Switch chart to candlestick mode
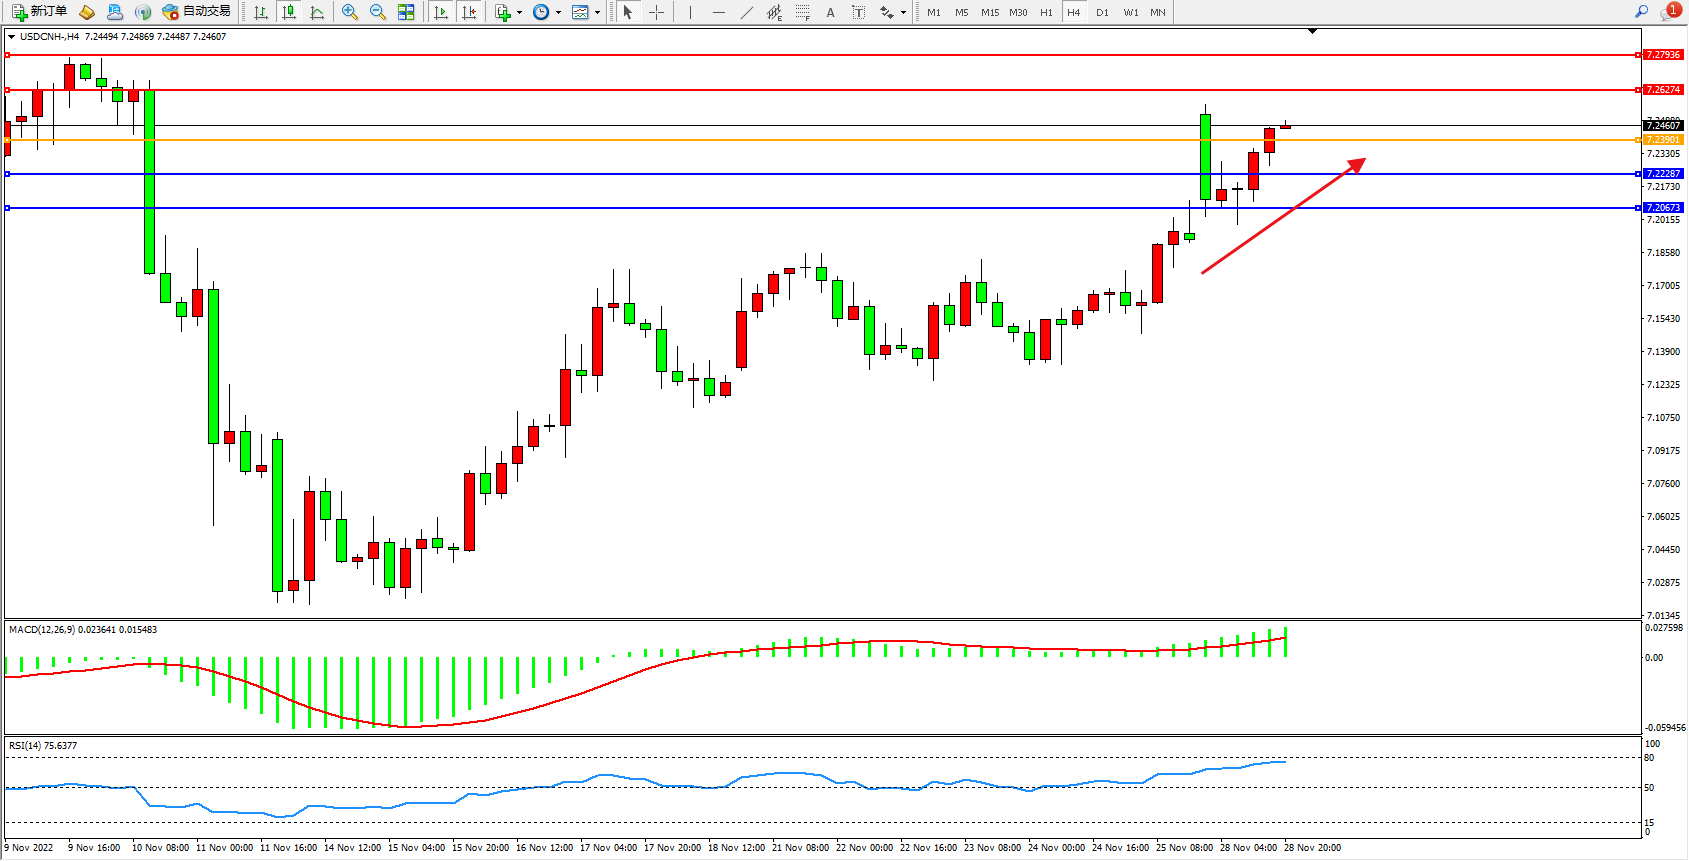The image size is (1689, 861). click(x=289, y=12)
